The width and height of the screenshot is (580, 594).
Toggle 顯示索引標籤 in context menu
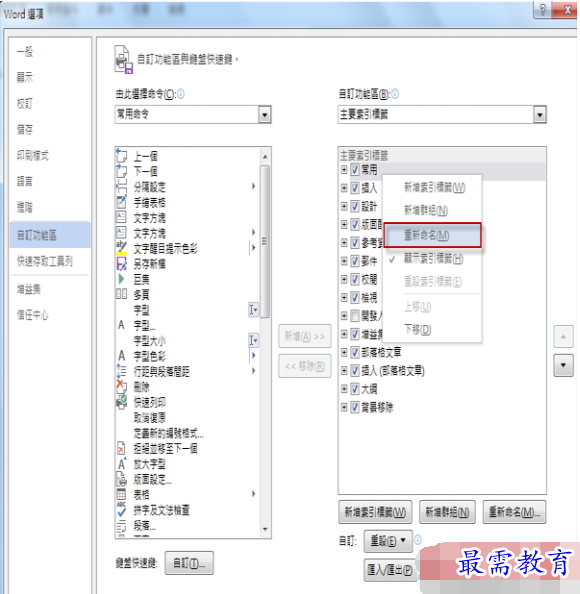[x=433, y=259]
